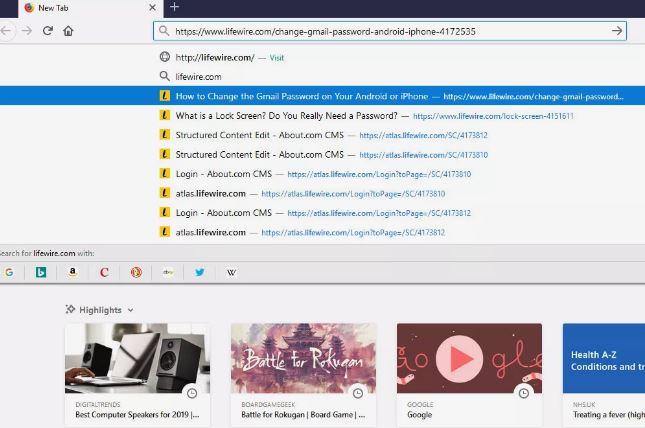
Task: Open Structured Content Edit entry ending 4173810
Action: (x=322, y=155)
